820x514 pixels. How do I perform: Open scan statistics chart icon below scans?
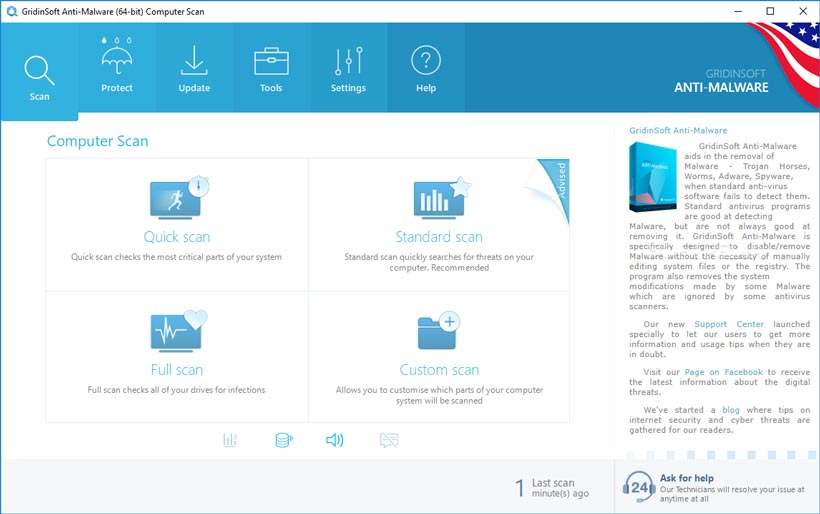[230, 440]
